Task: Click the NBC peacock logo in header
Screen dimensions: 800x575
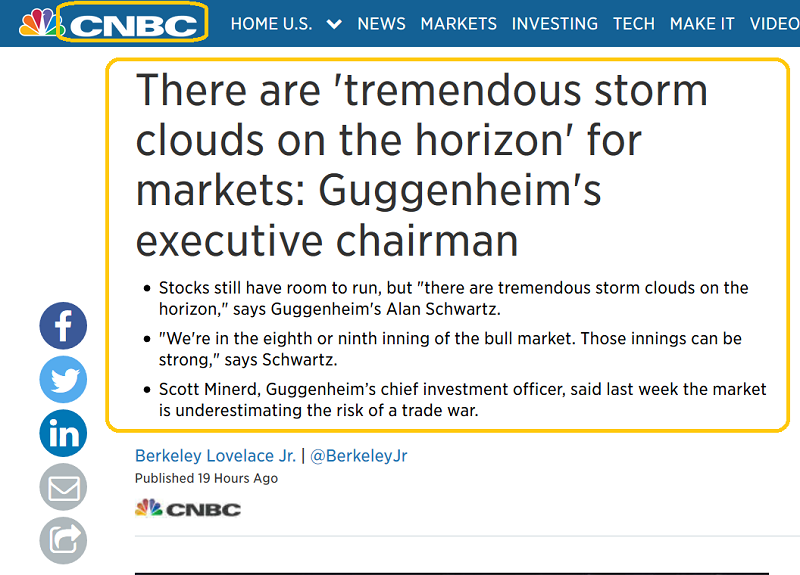Action: [41, 23]
